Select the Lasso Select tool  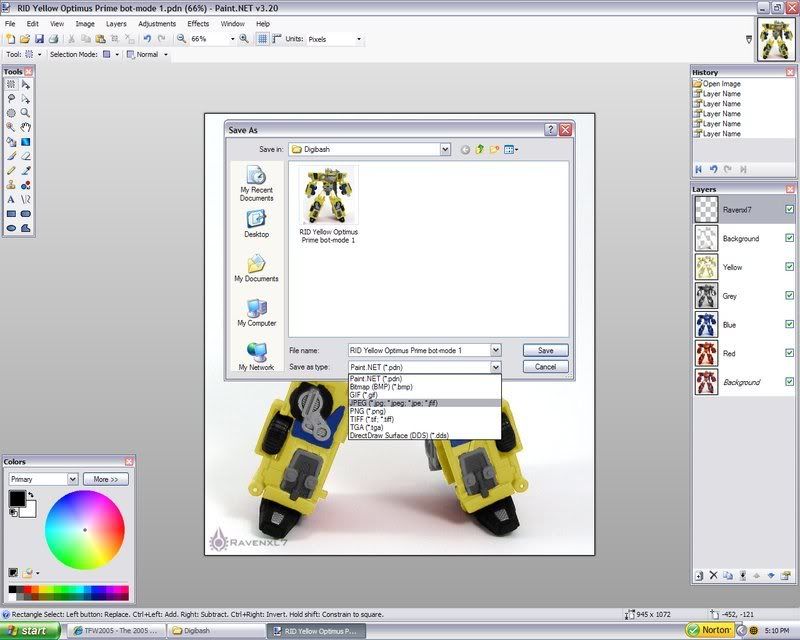[x=11, y=99]
